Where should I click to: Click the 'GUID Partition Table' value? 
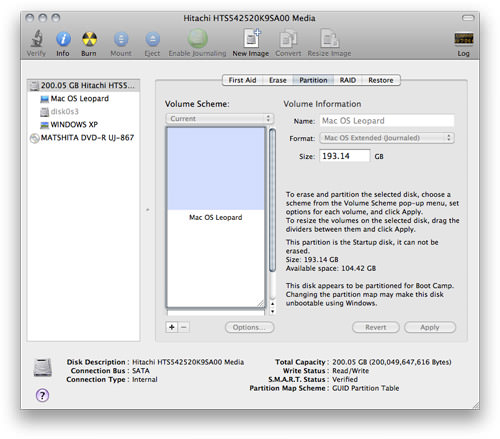click(x=366, y=388)
